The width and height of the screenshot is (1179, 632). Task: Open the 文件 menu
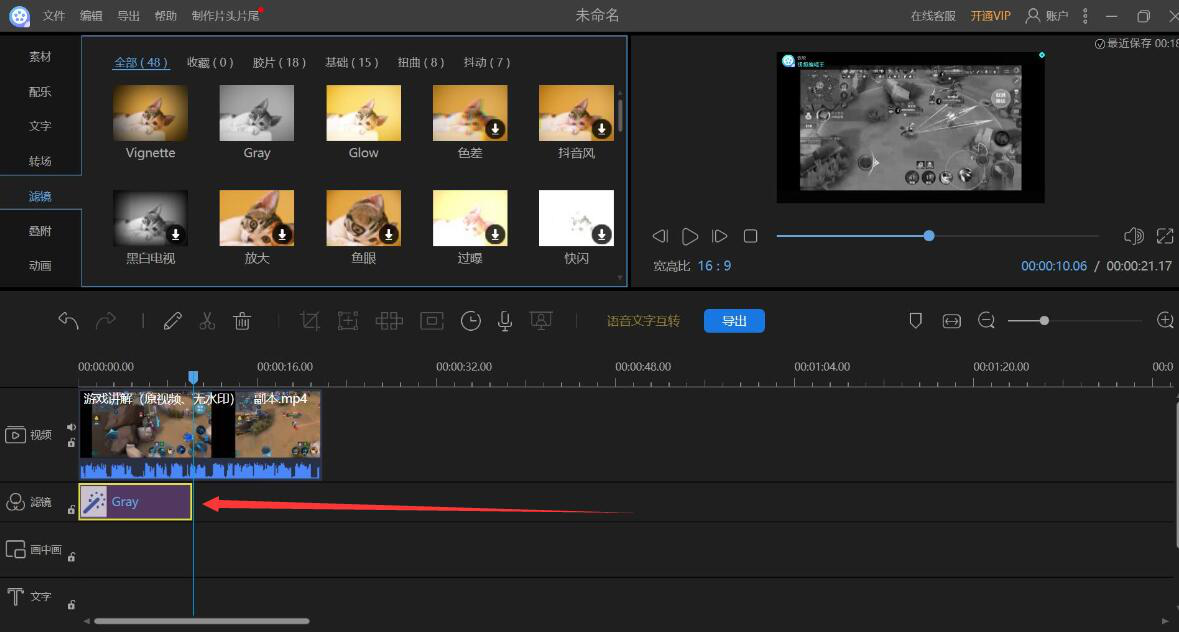[x=54, y=16]
